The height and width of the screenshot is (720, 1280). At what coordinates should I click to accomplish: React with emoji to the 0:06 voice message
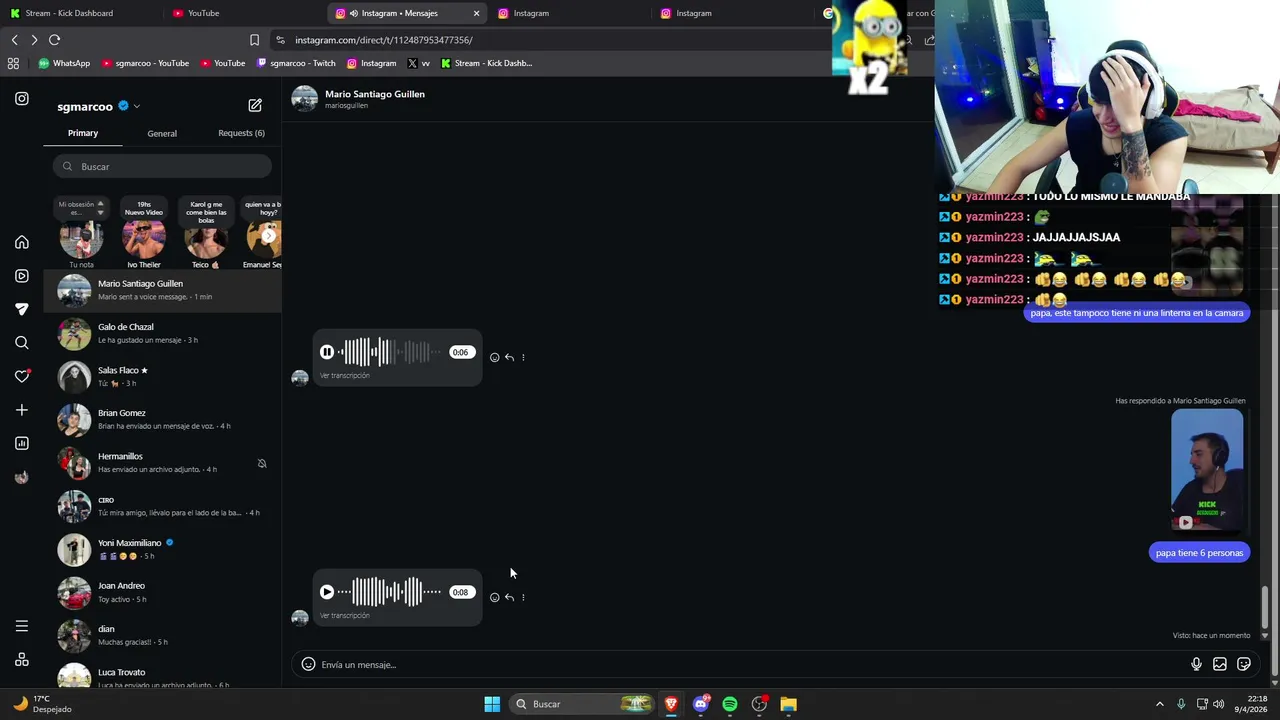click(494, 357)
